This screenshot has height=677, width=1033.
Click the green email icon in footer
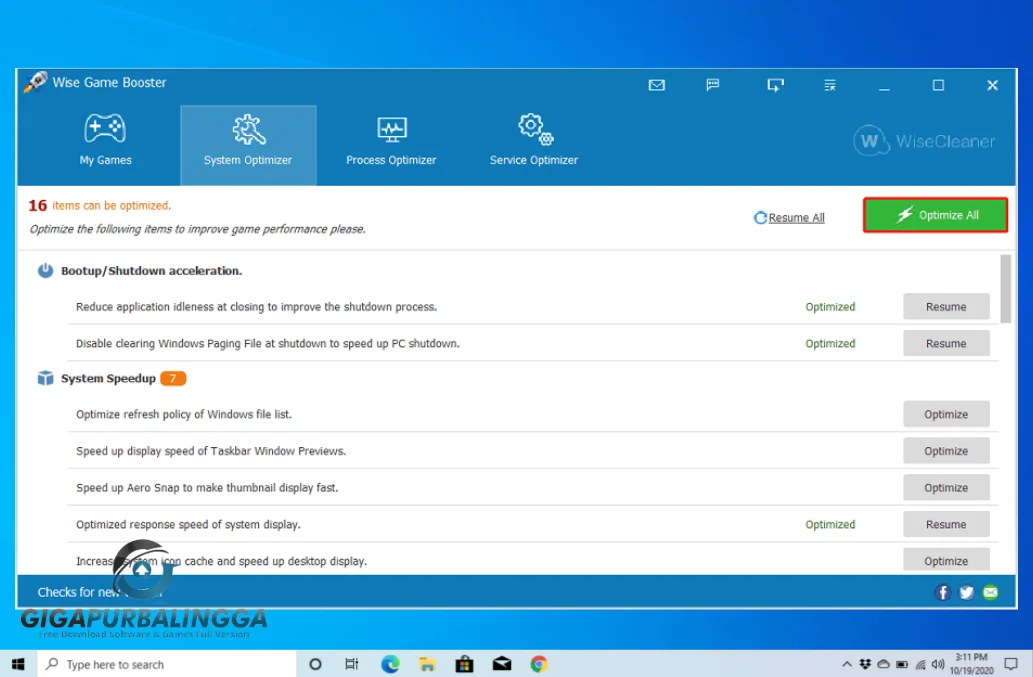990,592
